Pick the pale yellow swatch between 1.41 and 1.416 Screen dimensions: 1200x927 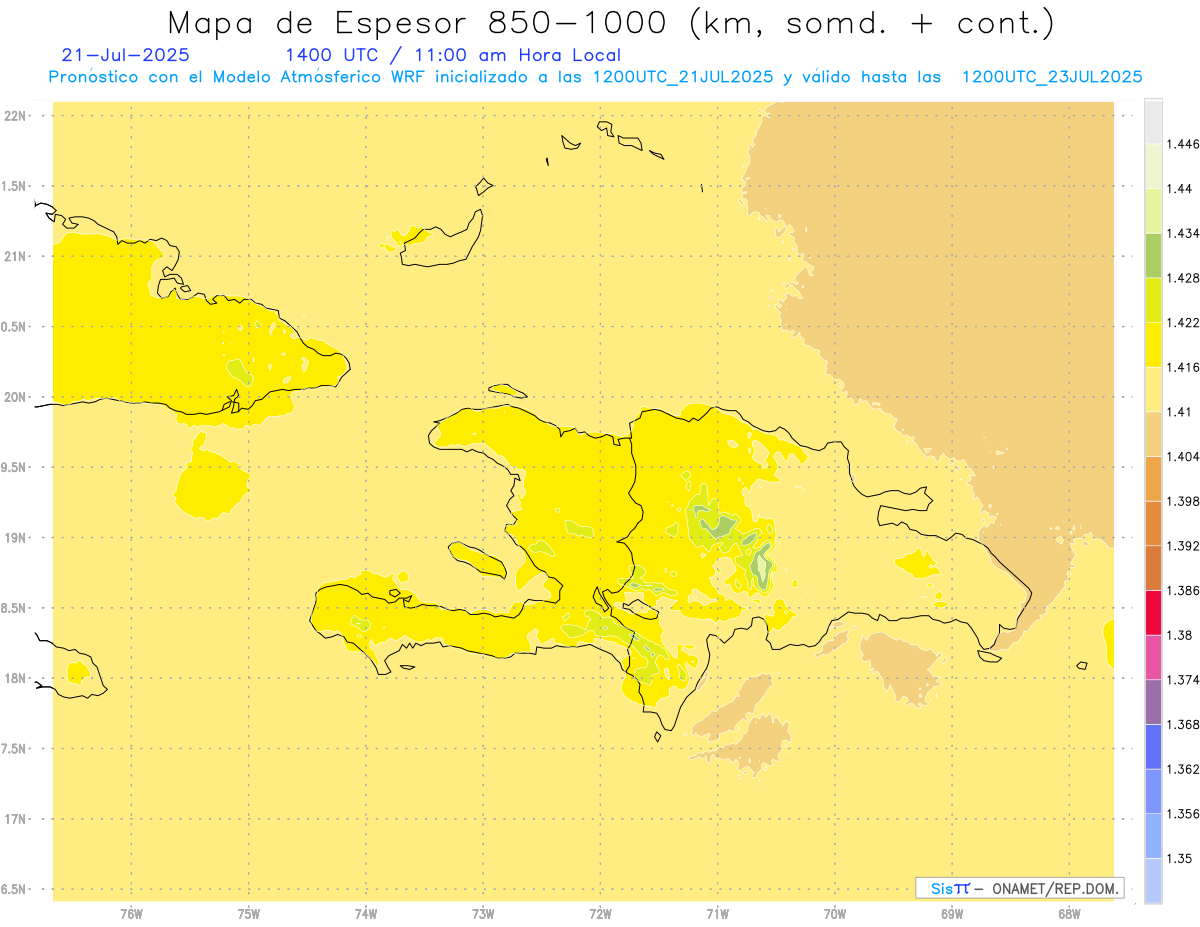point(1154,389)
